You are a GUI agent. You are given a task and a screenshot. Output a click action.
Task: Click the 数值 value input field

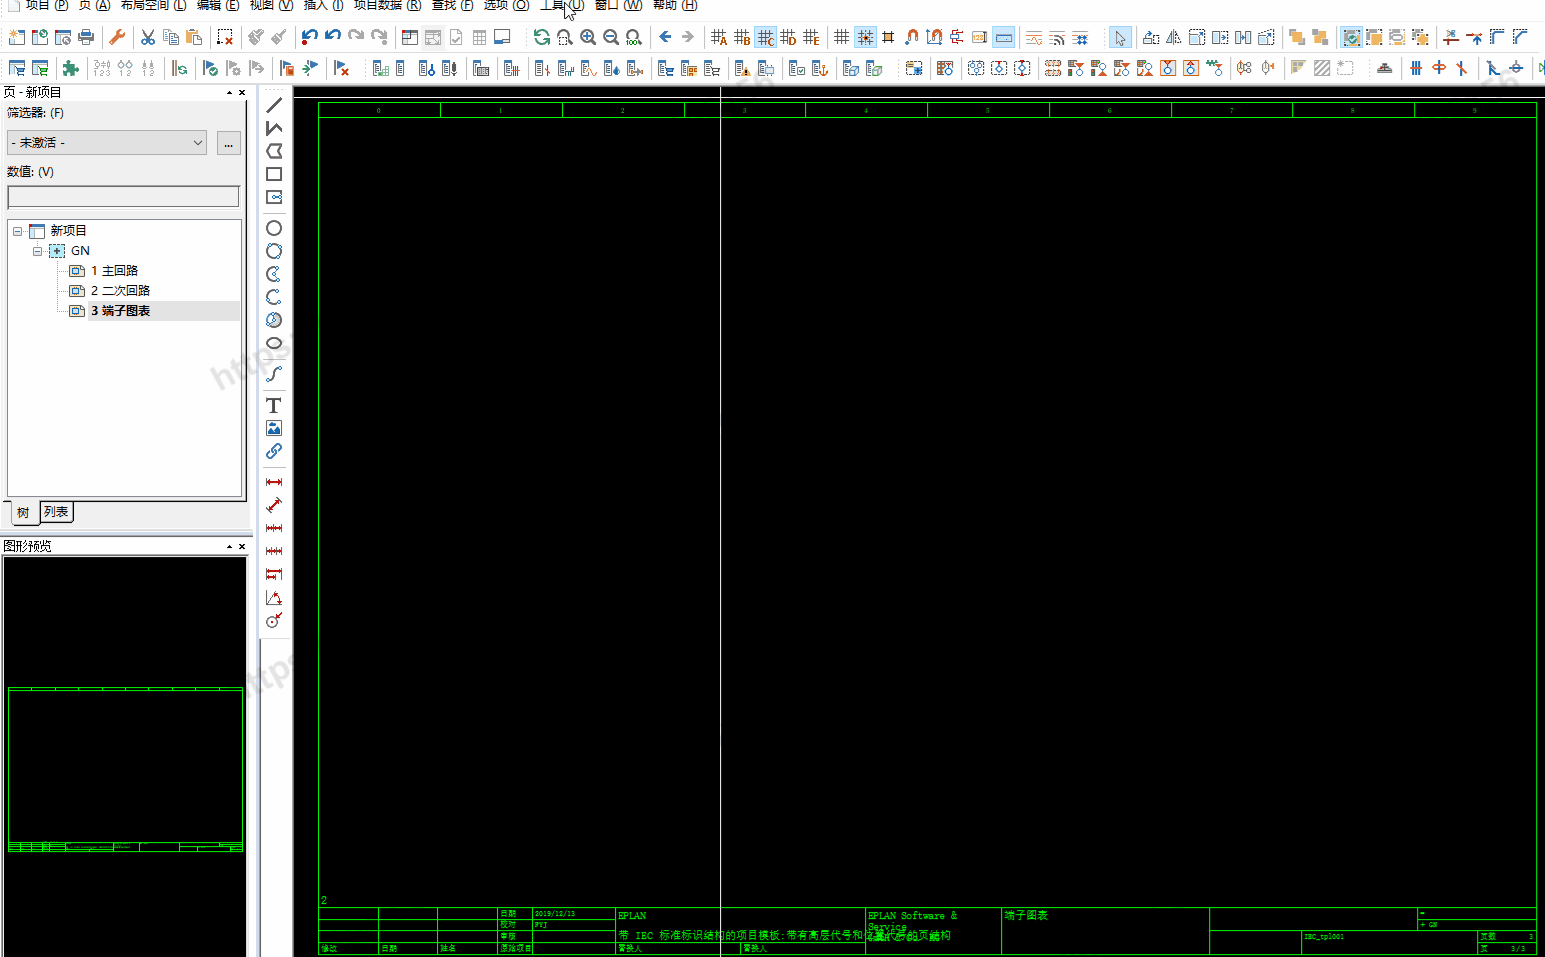click(123, 197)
